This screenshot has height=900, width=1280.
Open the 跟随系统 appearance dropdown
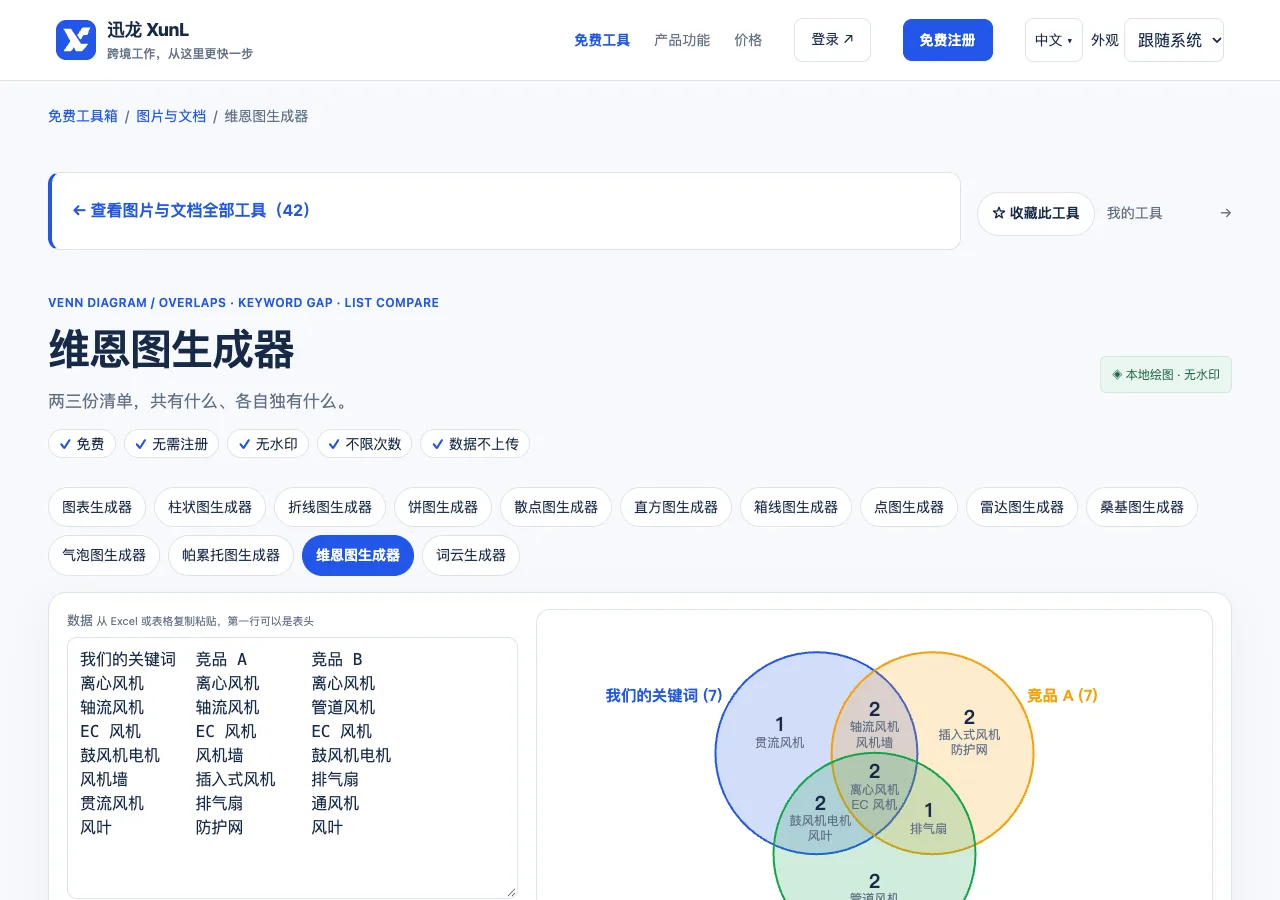coord(1174,40)
